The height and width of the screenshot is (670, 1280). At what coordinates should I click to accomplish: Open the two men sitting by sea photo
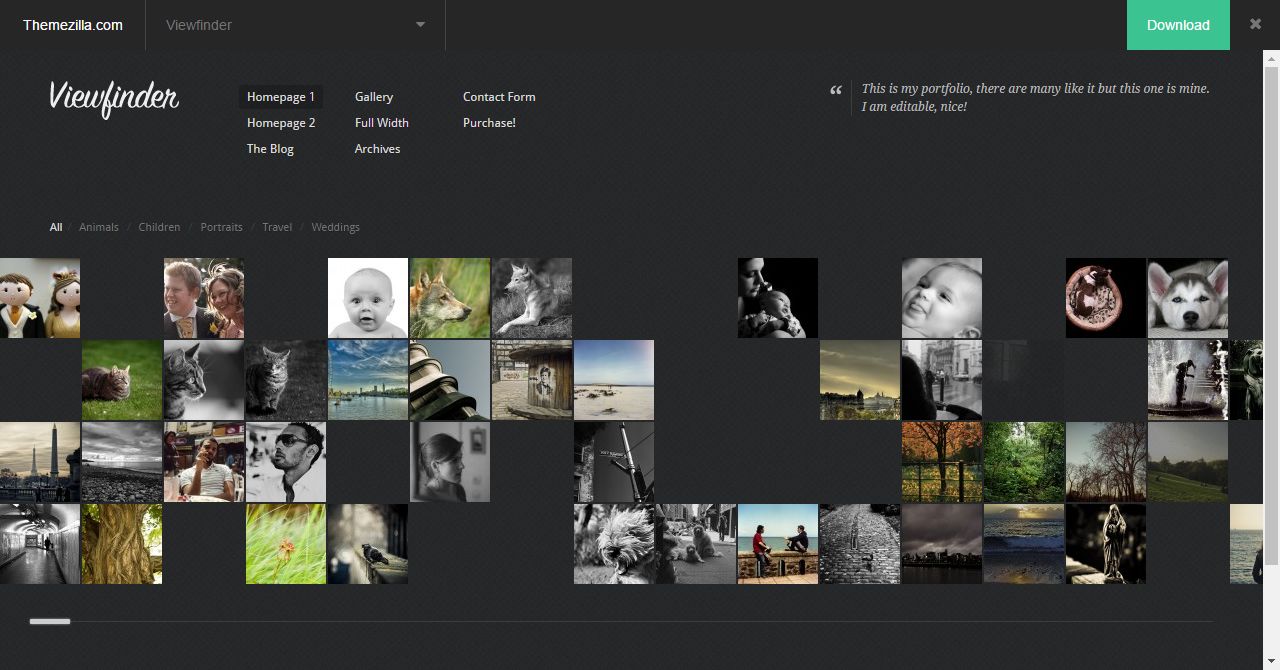coord(777,544)
